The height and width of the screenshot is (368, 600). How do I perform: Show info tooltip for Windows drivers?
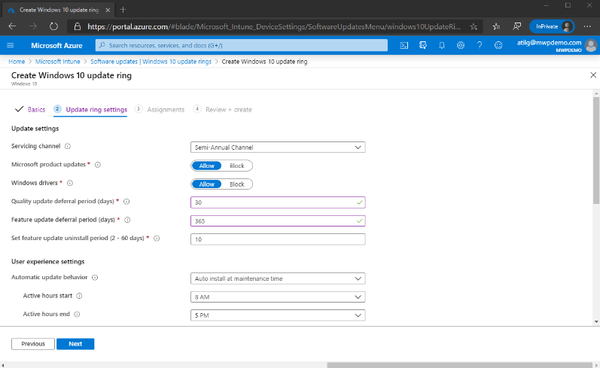(x=70, y=183)
